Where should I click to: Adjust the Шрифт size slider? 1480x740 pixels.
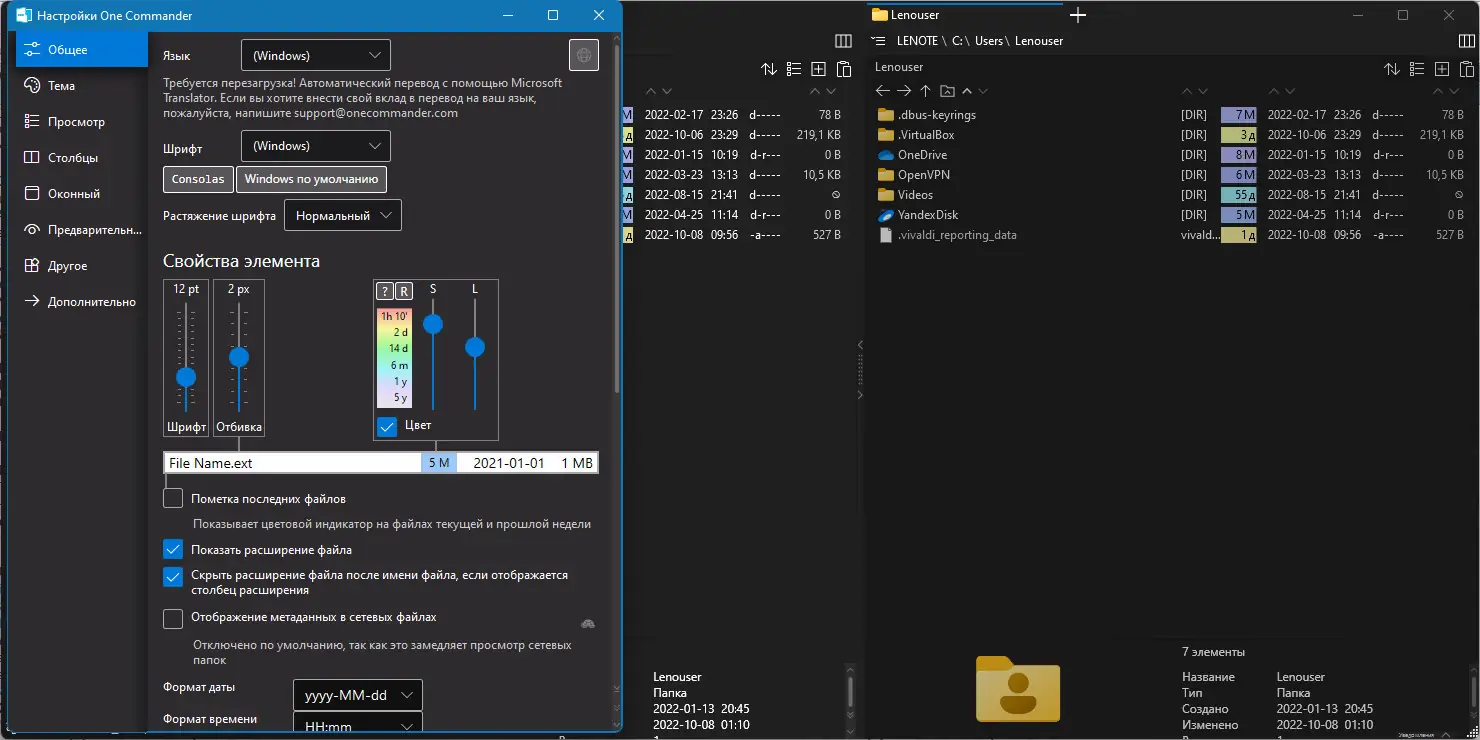(185, 378)
